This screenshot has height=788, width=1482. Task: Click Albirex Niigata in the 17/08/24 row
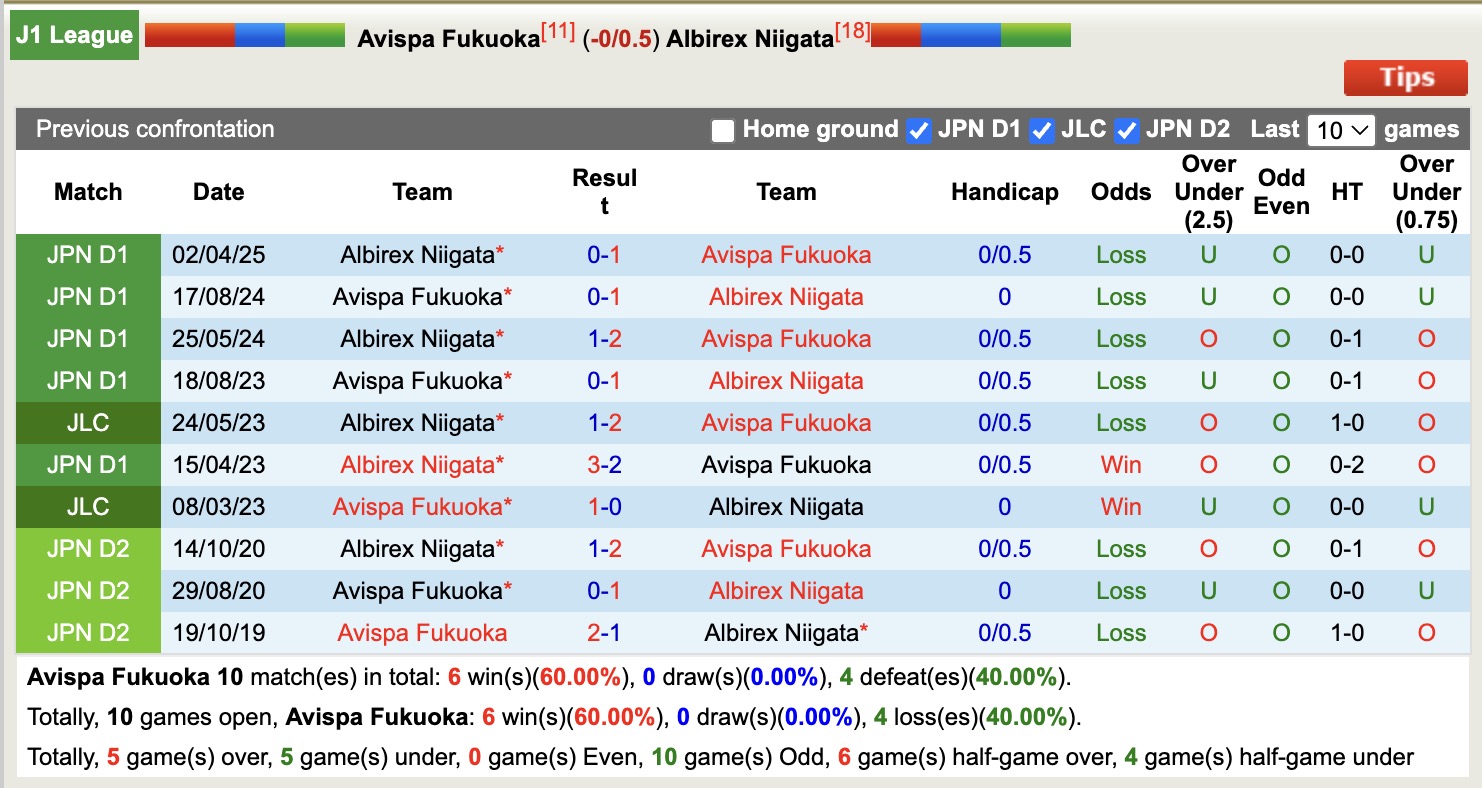786,297
